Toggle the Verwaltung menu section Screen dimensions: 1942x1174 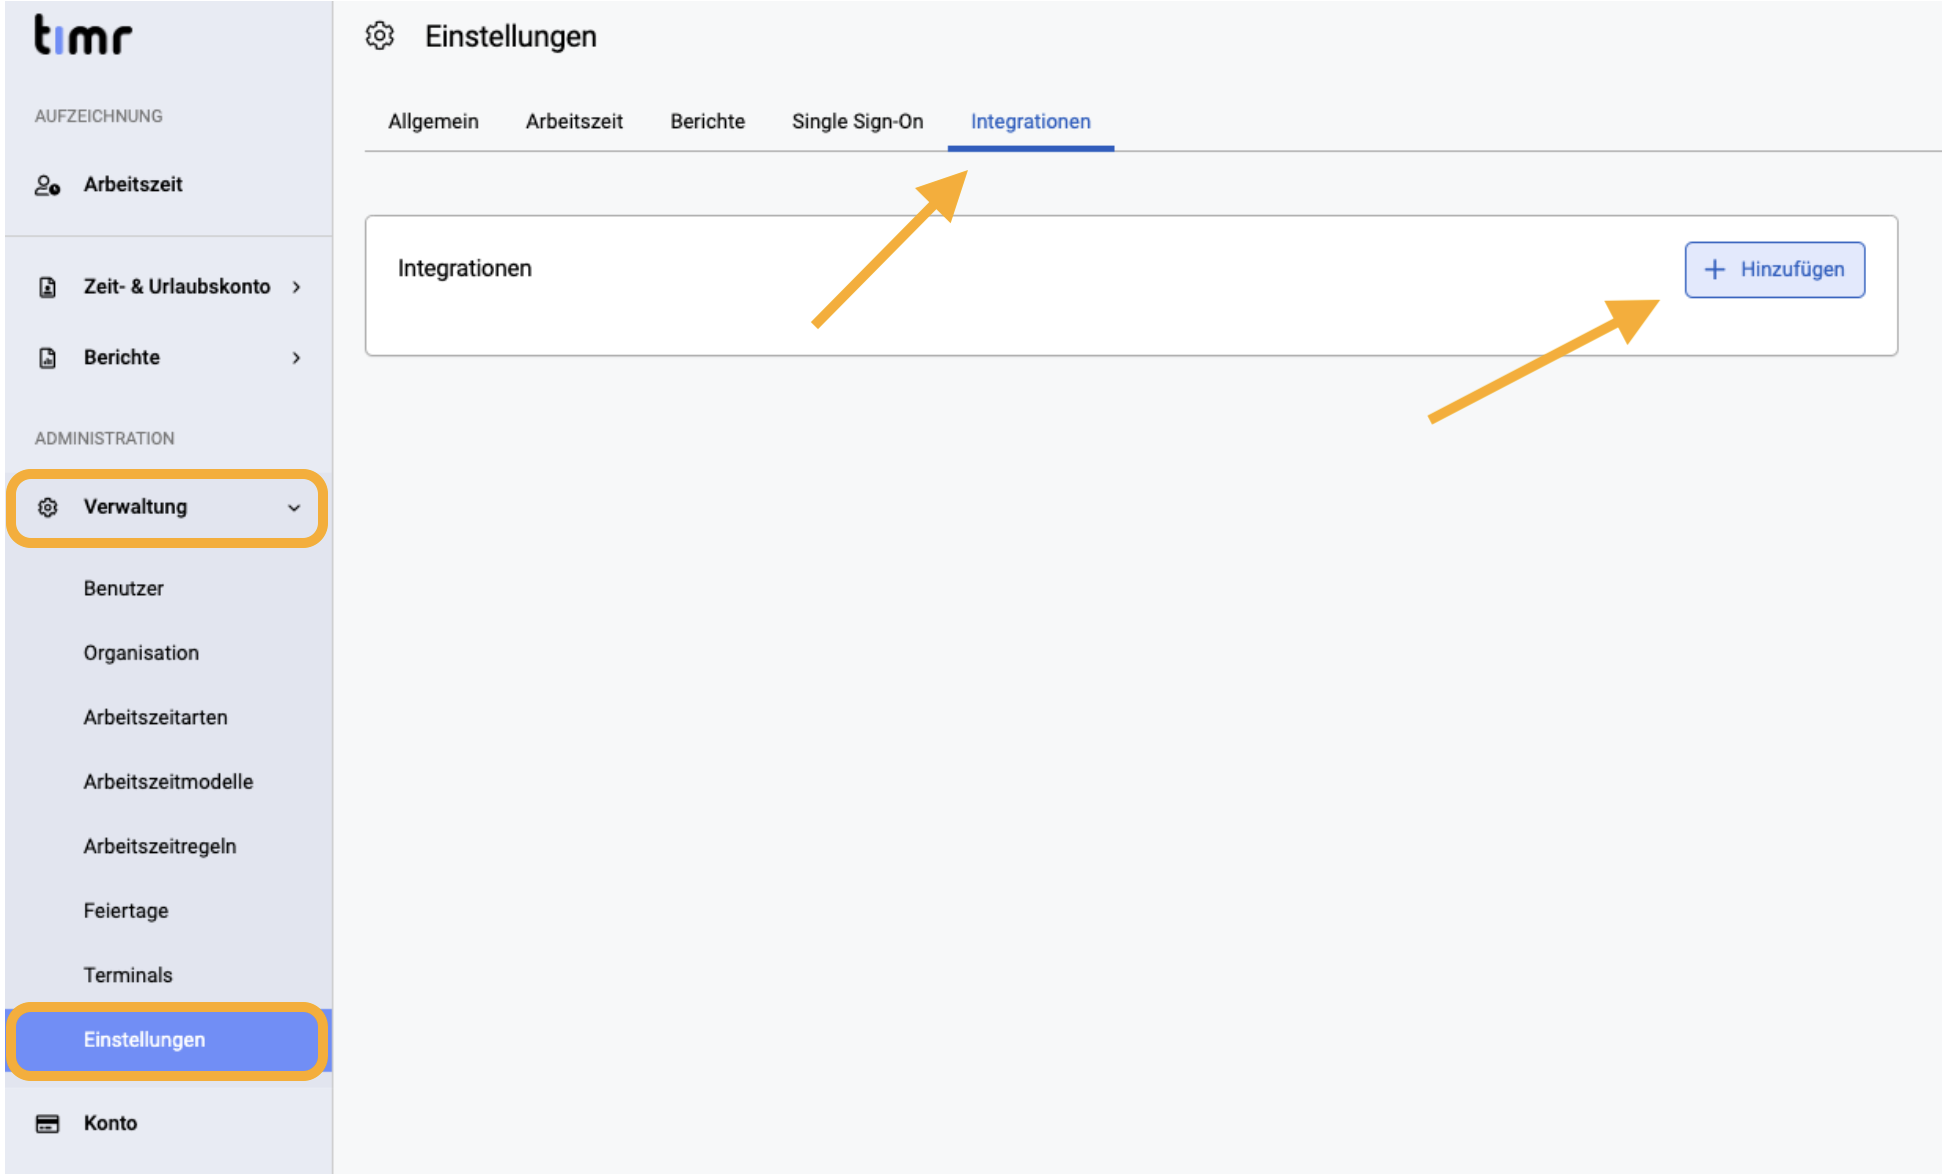point(168,507)
